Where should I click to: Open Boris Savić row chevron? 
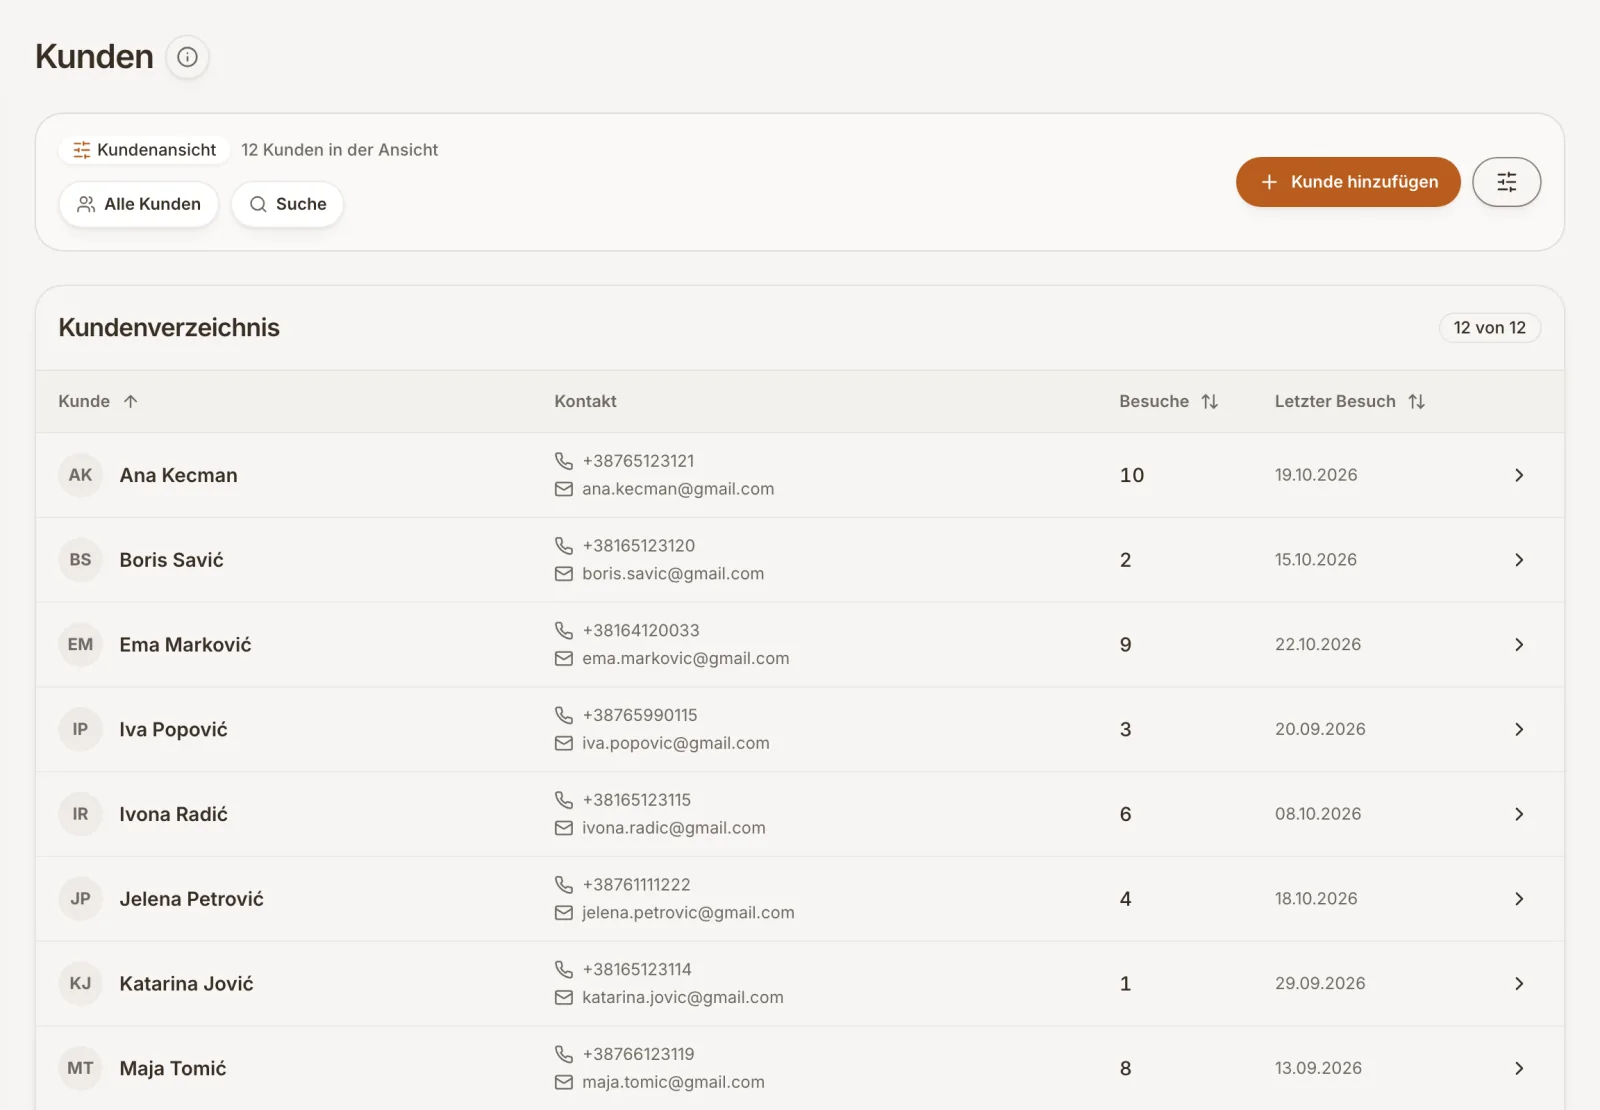1519,560
